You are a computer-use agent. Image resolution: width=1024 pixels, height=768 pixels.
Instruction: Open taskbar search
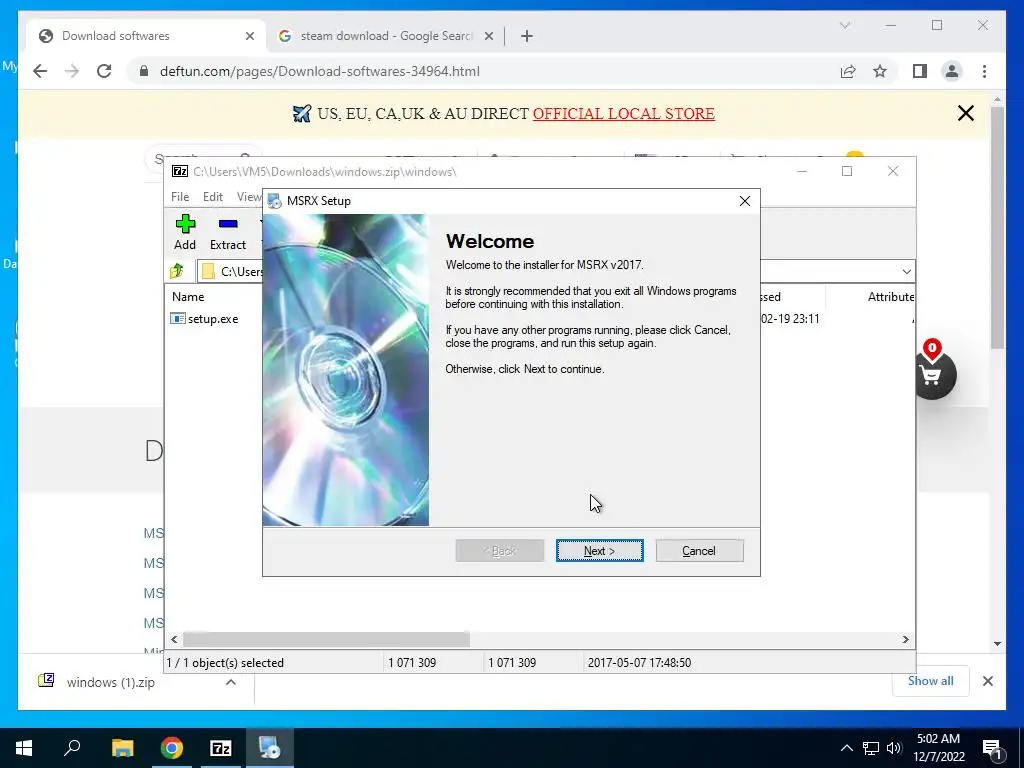(72, 748)
